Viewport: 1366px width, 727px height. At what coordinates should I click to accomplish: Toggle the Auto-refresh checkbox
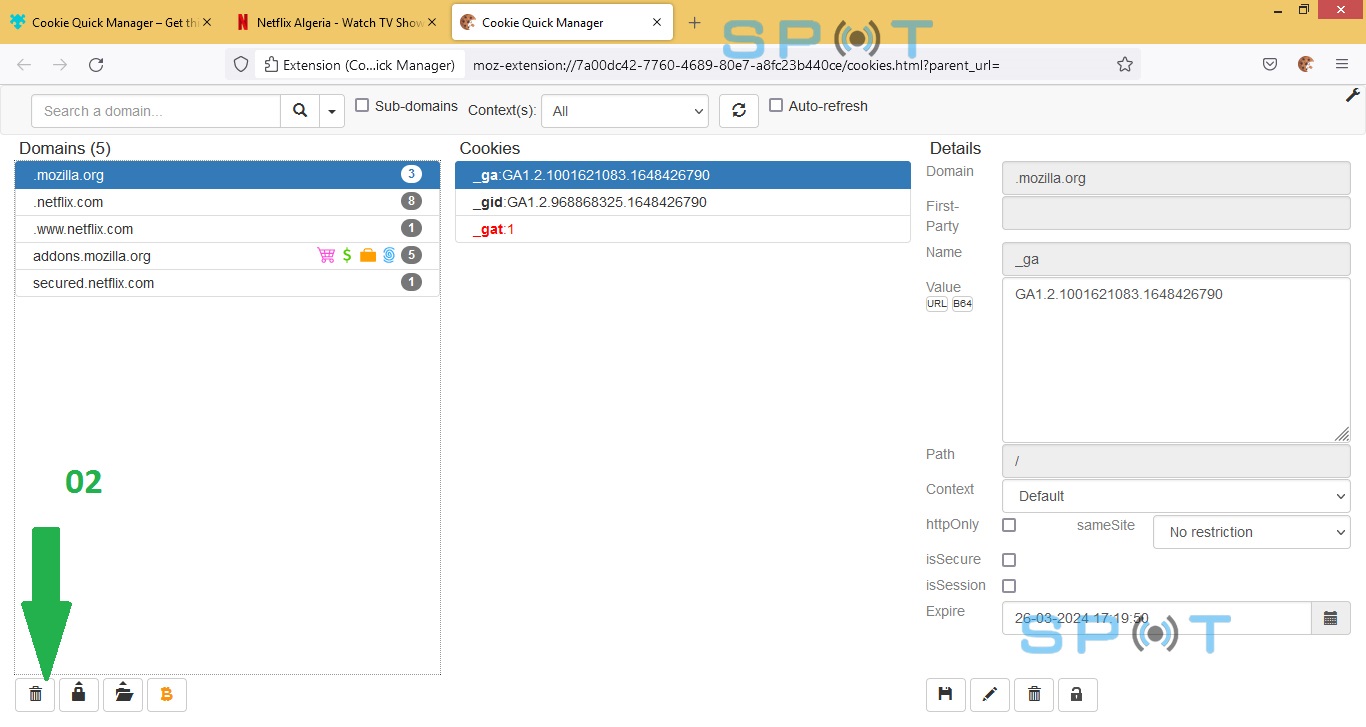(776, 106)
